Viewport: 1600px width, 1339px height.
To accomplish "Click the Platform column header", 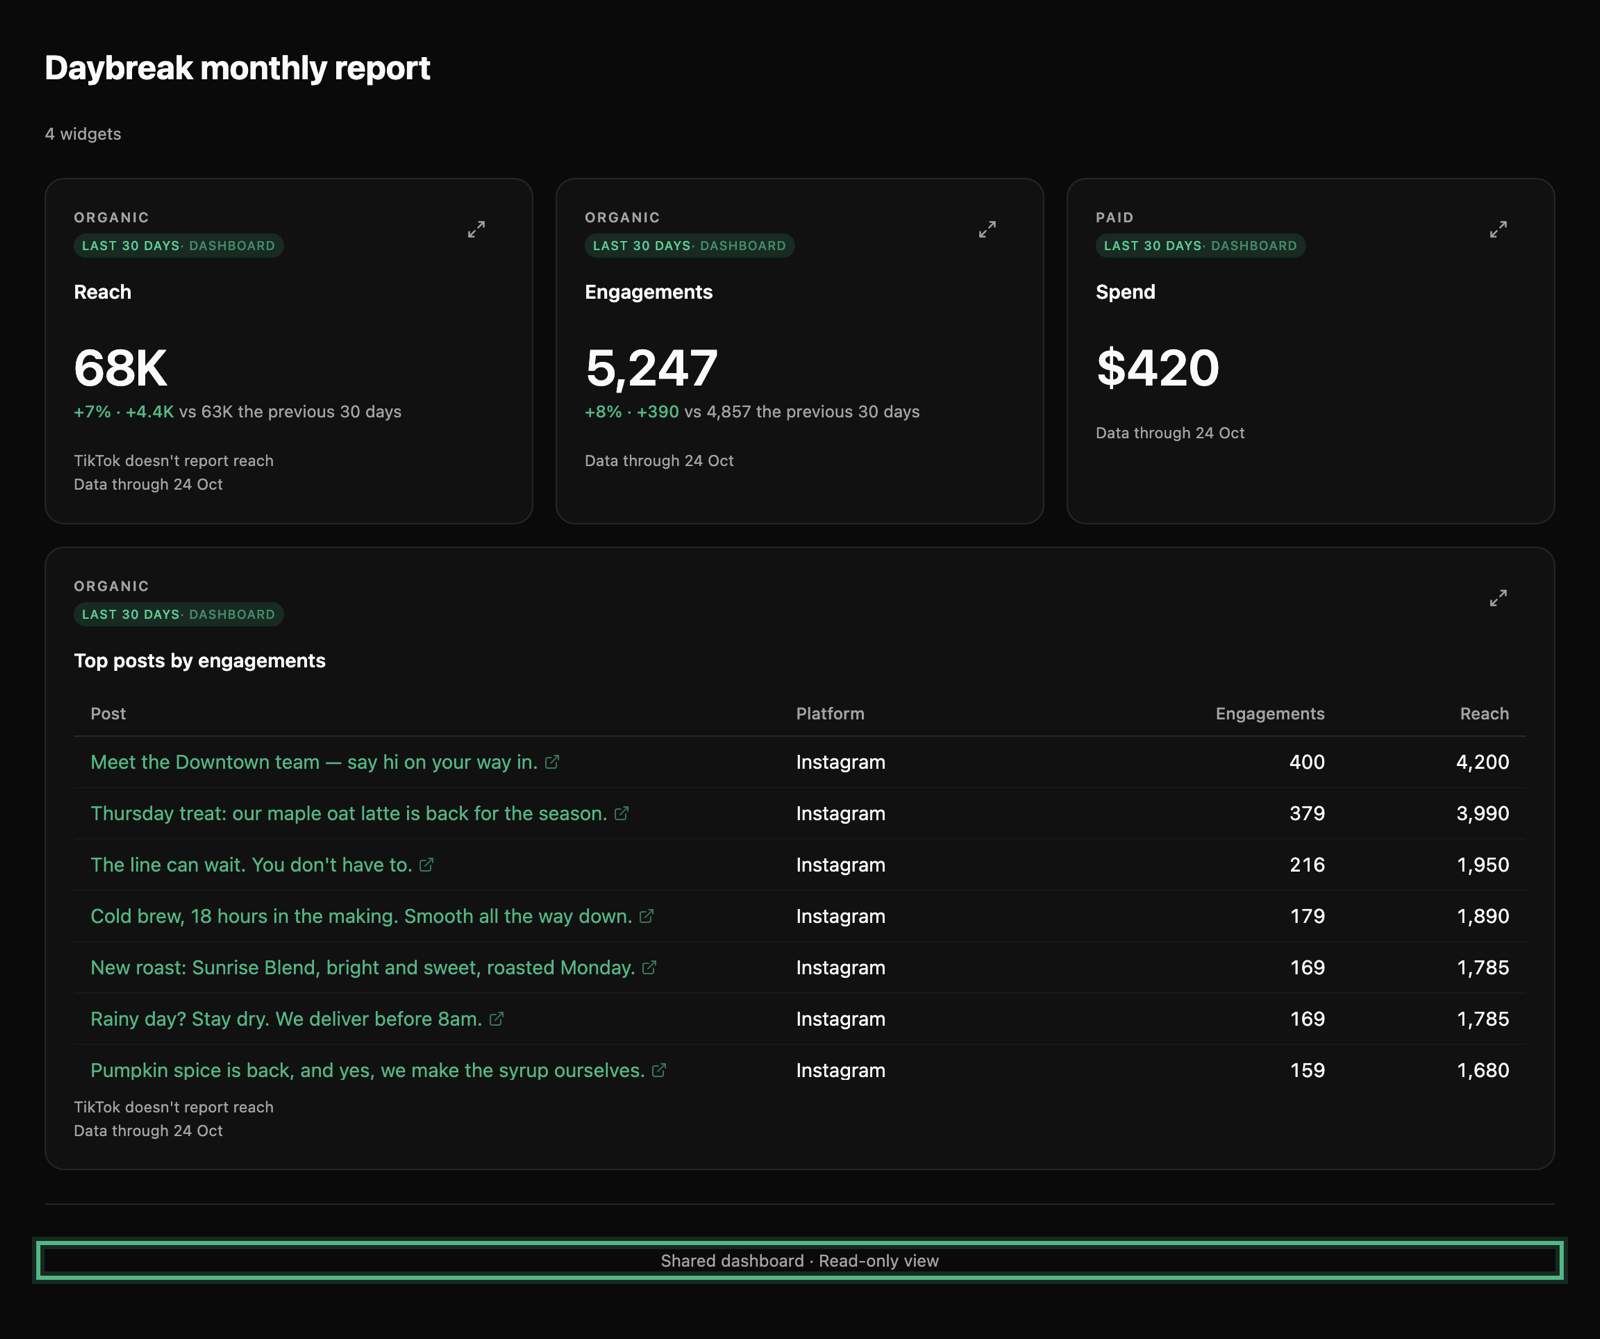I will click(x=830, y=714).
